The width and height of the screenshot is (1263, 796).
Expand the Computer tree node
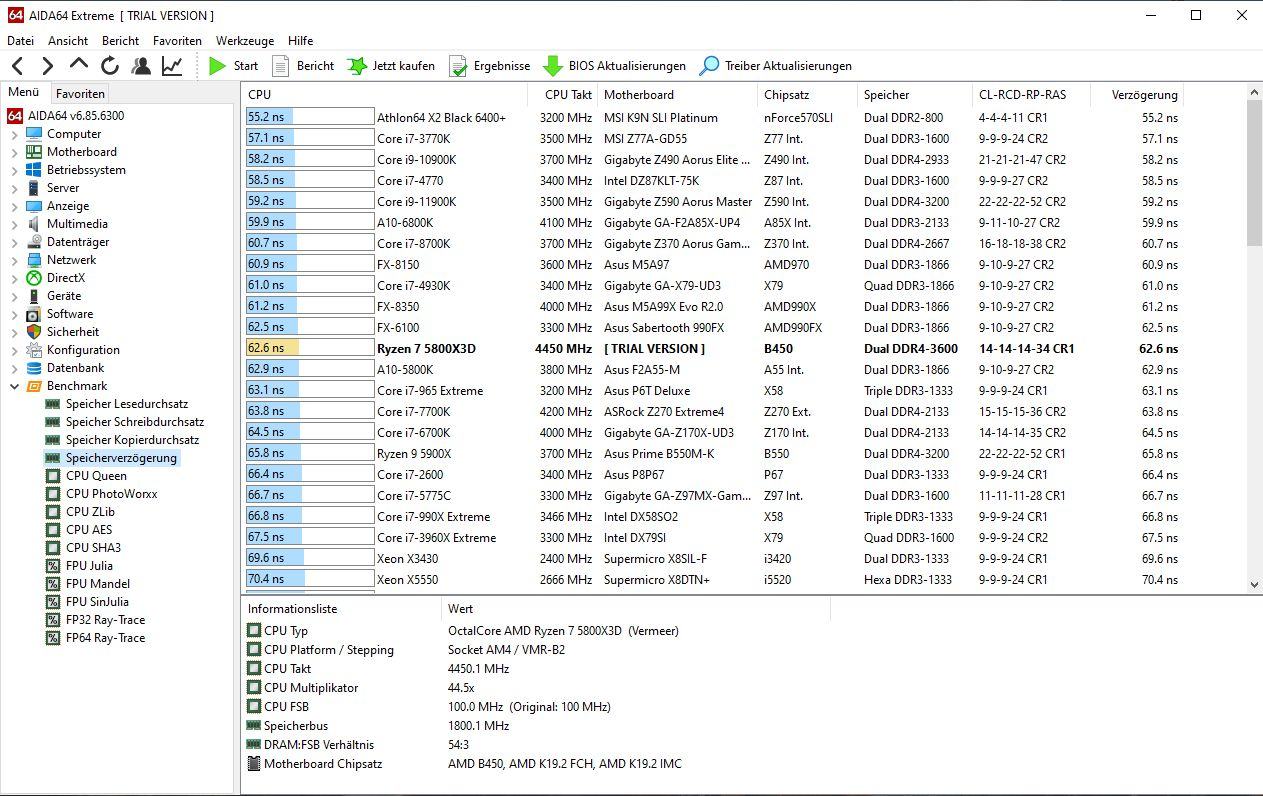14,134
